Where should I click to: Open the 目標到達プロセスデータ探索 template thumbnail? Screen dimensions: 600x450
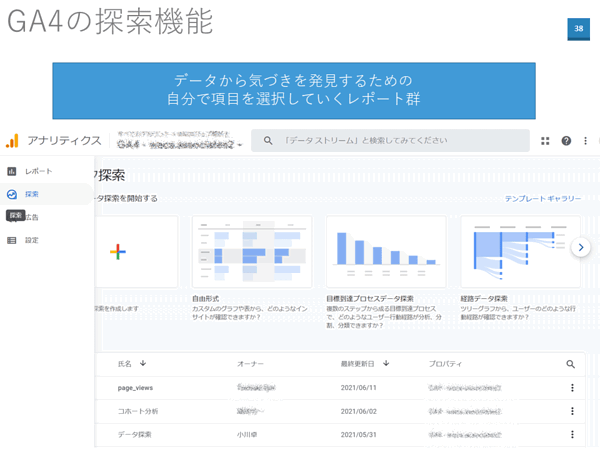pos(386,252)
